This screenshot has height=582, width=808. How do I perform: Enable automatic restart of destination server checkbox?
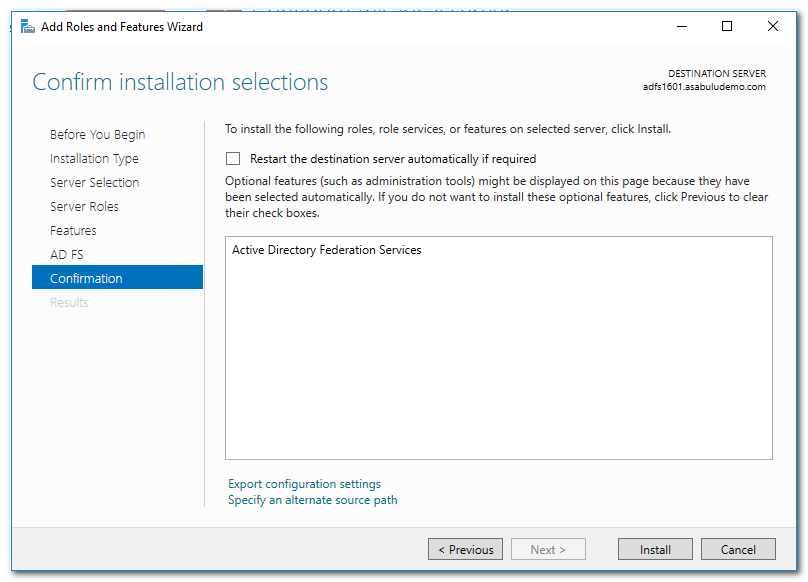coord(233,159)
